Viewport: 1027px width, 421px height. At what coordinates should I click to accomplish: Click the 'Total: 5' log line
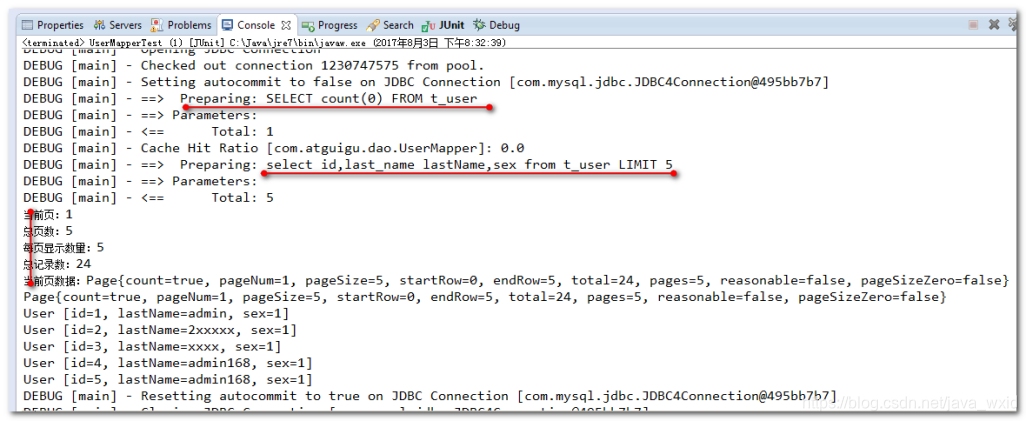click(148, 197)
